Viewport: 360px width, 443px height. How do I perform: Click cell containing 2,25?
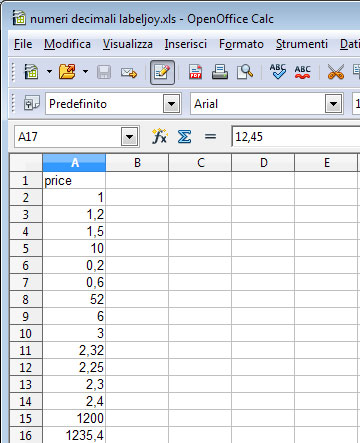coord(74,367)
